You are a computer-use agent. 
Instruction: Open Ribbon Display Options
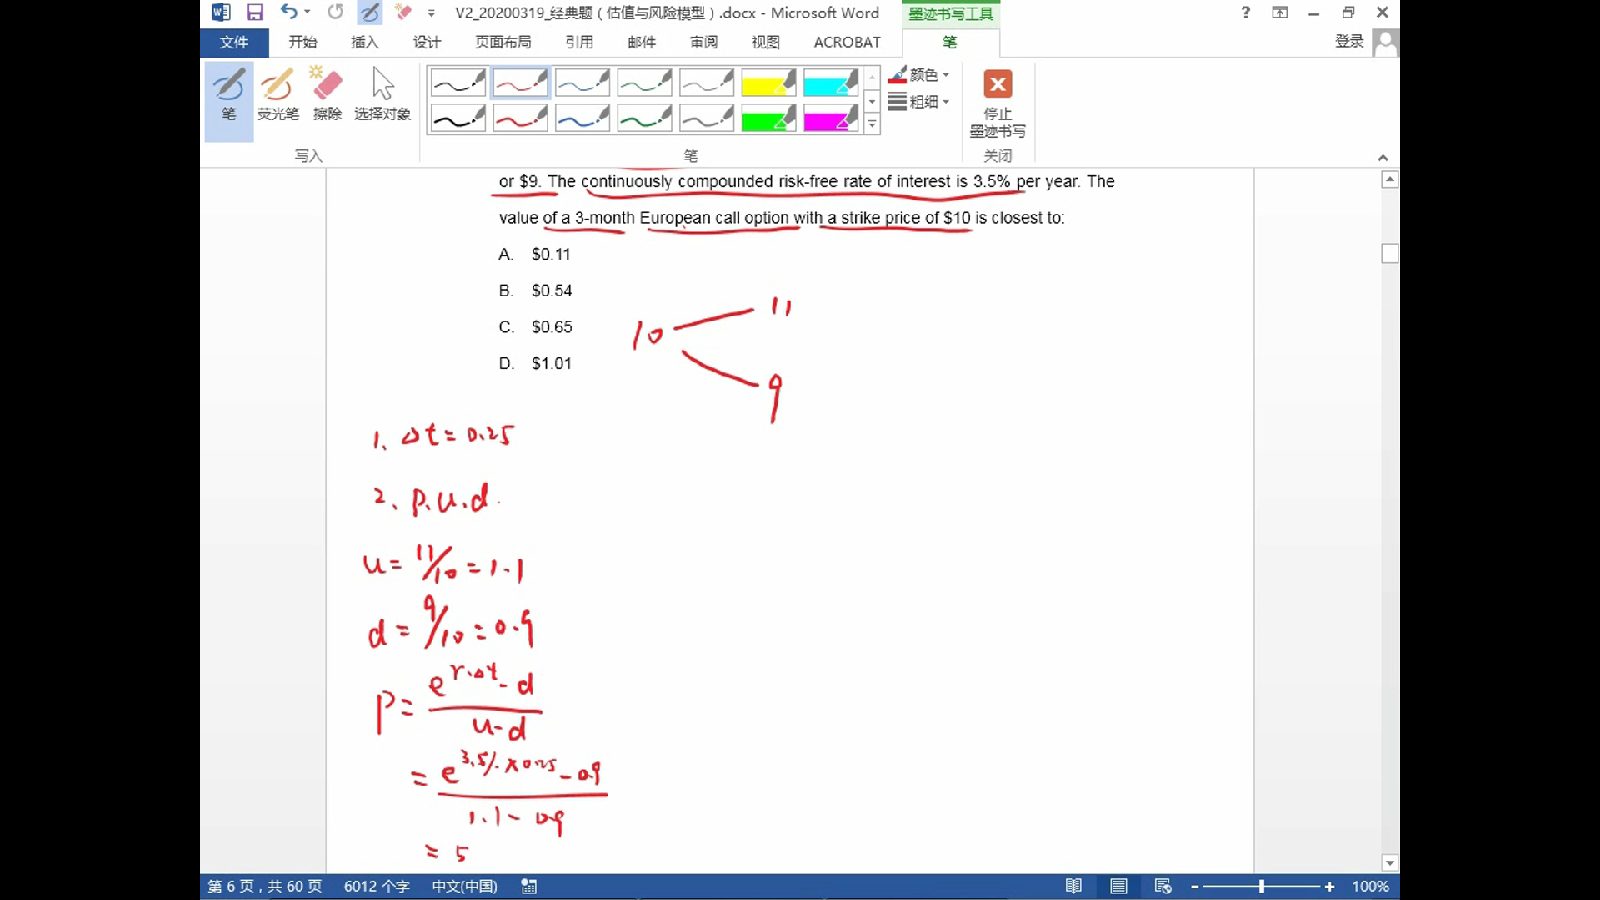pos(1280,12)
